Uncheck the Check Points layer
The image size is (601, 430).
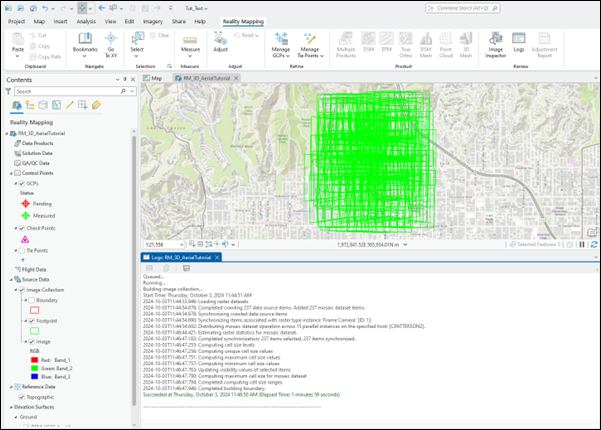coord(21,227)
